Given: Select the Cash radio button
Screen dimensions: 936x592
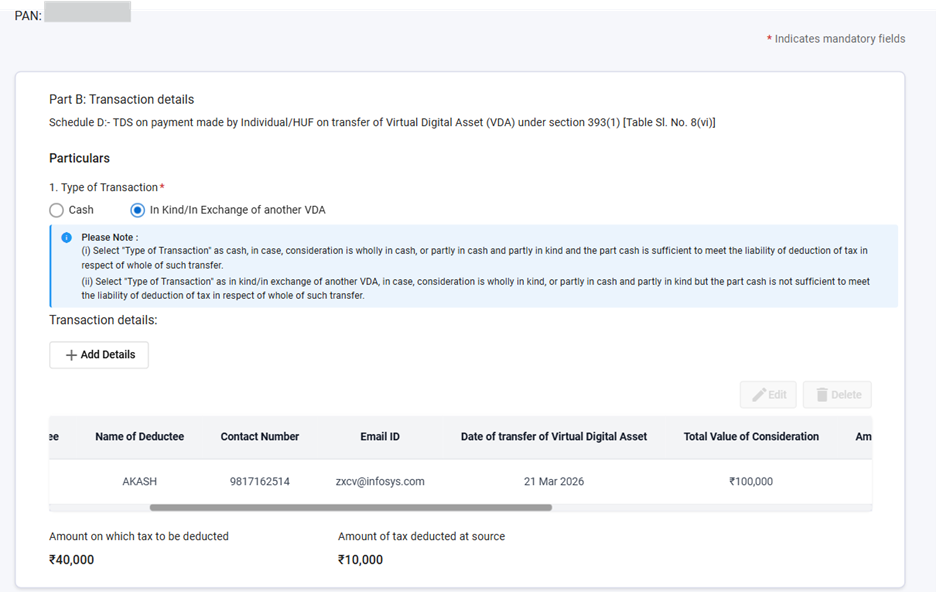Looking at the screenshot, I should click(57, 210).
